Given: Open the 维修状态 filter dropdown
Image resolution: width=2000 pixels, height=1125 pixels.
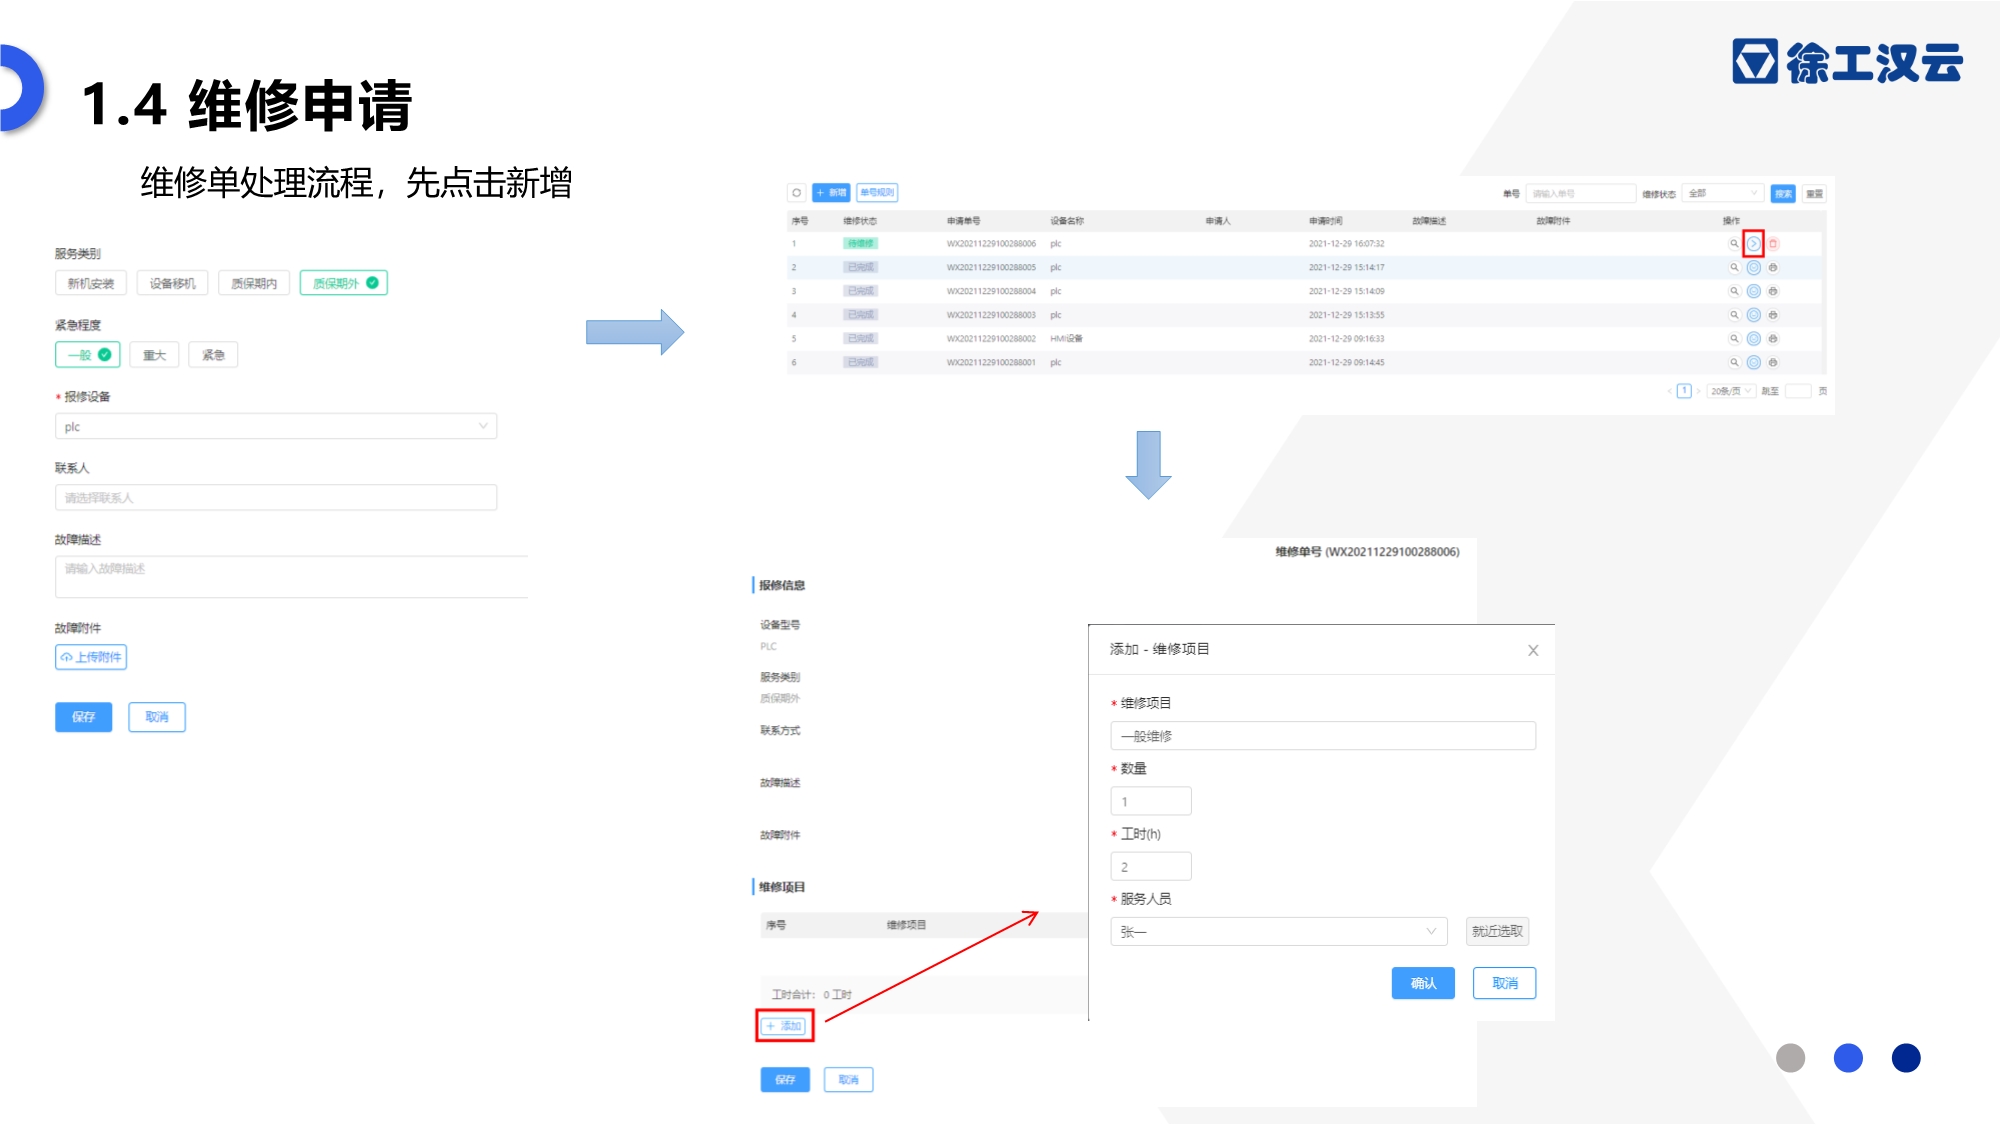Looking at the screenshot, I should 1723,194.
